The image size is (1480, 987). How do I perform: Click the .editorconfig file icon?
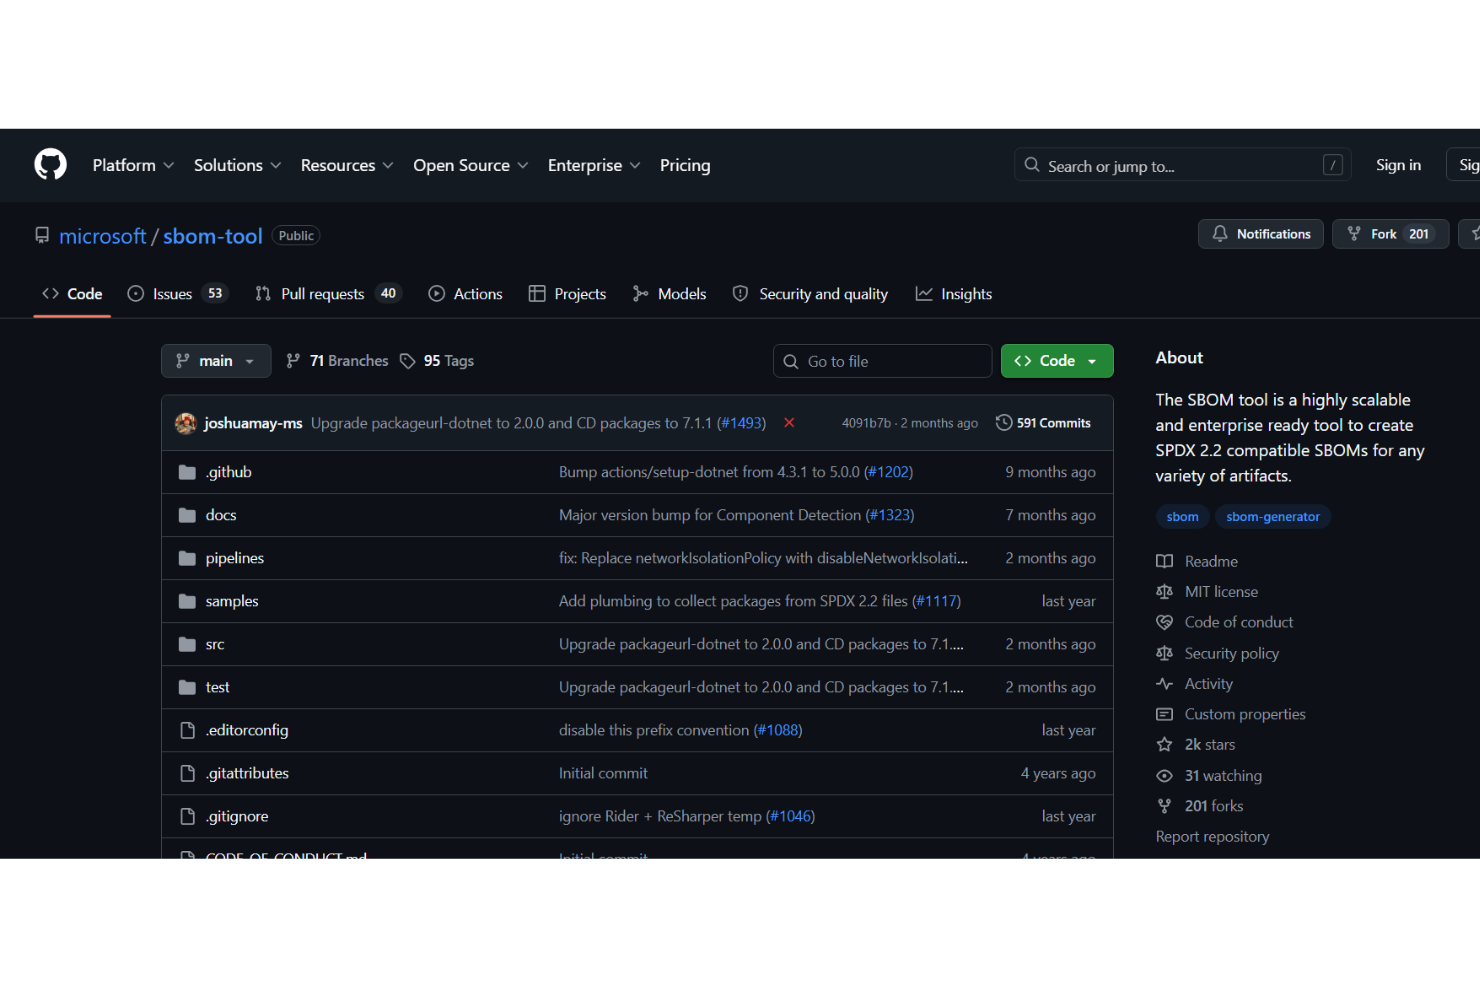pyautogui.click(x=187, y=730)
